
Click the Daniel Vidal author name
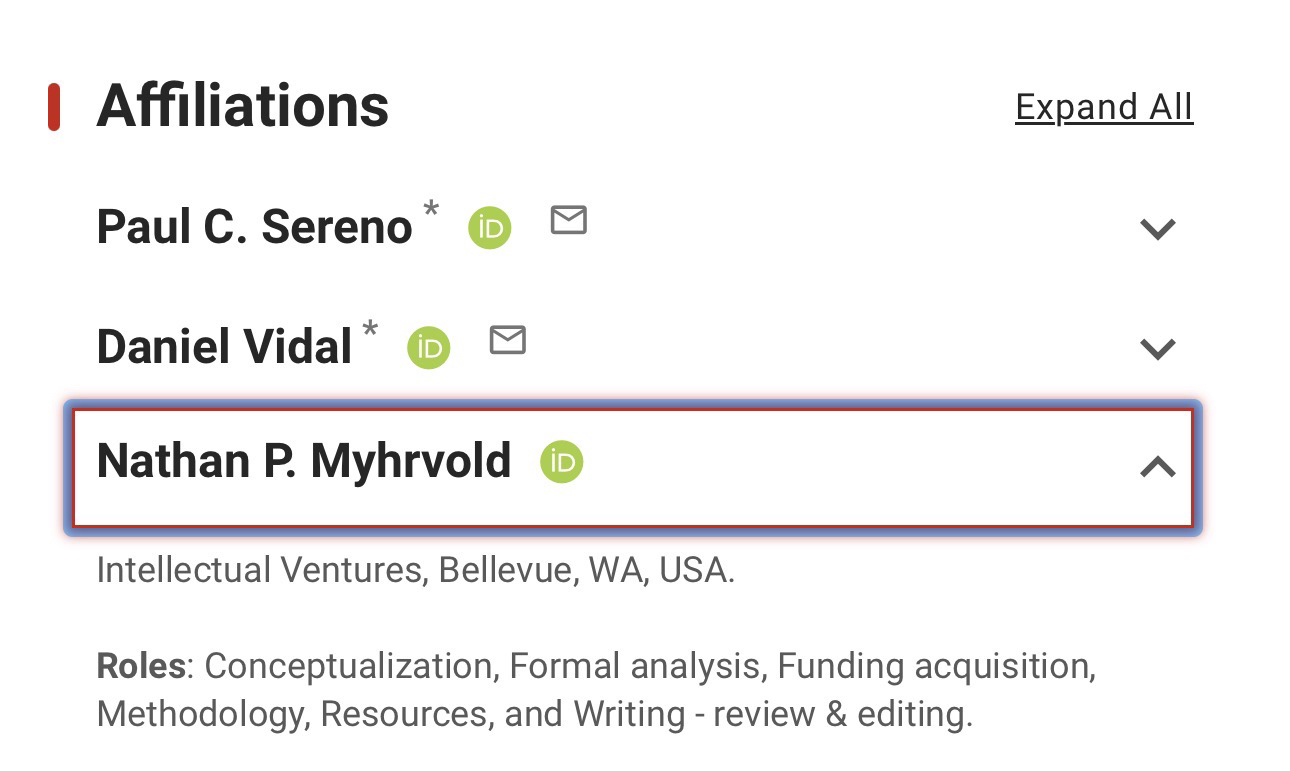[224, 347]
